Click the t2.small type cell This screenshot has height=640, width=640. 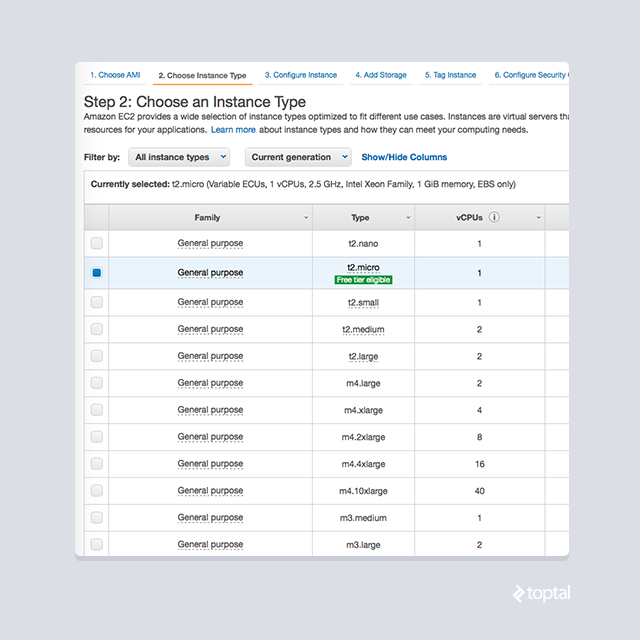[363, 302]
